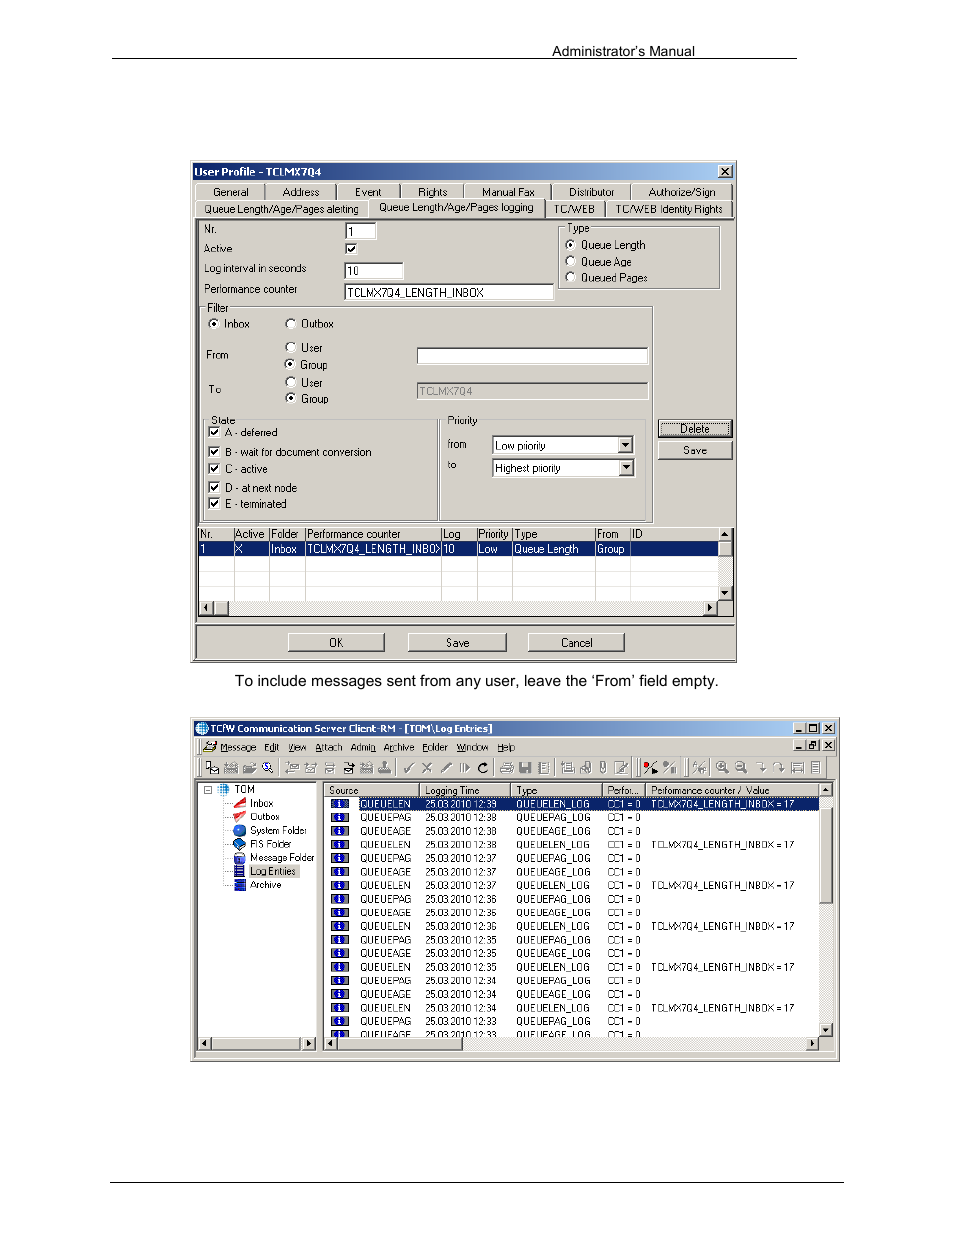Click the Cancel button in User Profile
Image resolution: width=954 pixels, height=1235 pixels.
coord(576,643)
